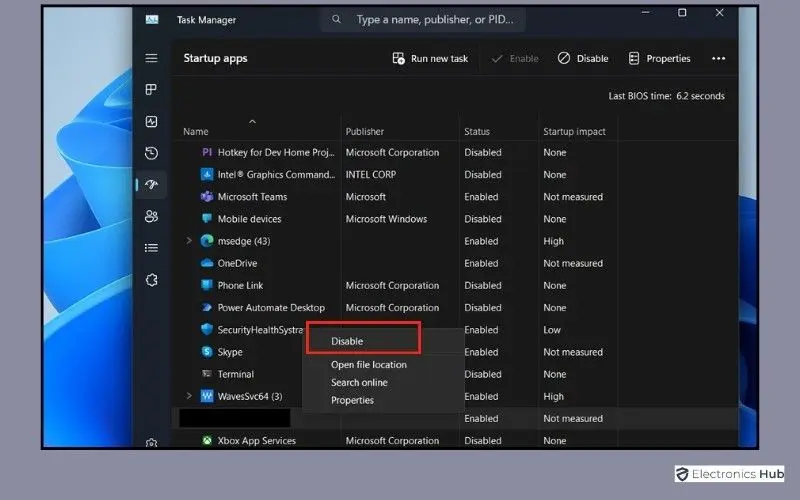Click the Disable toolbar button
This screenshot has width=800, height=500.
click(x=583, y=59)
